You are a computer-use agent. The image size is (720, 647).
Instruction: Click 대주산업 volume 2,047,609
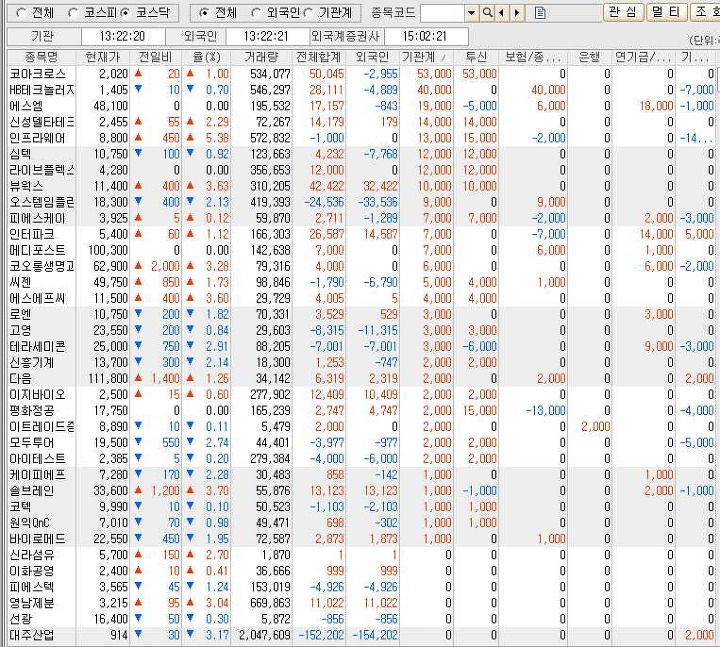[265, 635]
